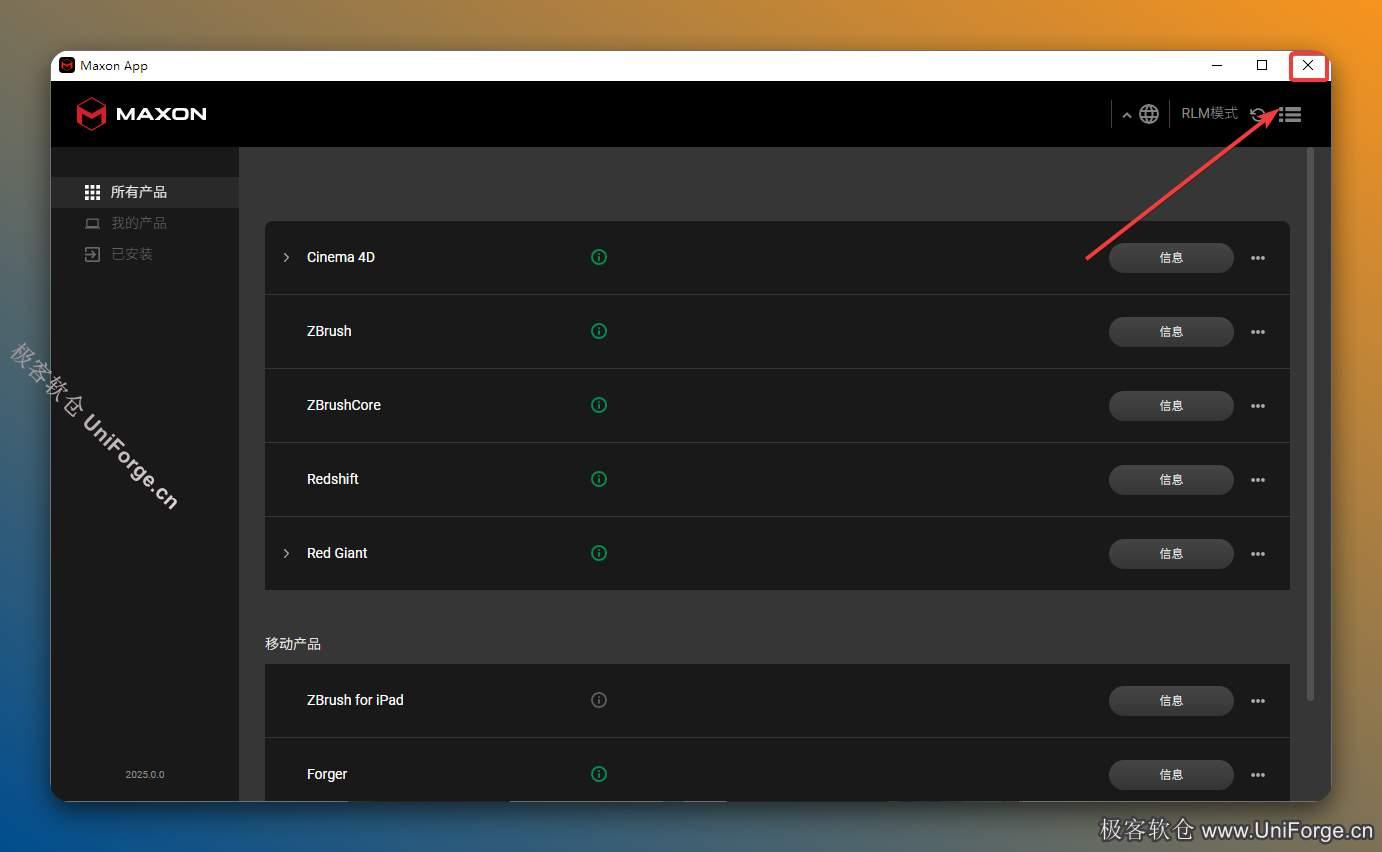Click the Redshift green info icon
This screenshot has width=1382, height=852.
click(599, 479)
